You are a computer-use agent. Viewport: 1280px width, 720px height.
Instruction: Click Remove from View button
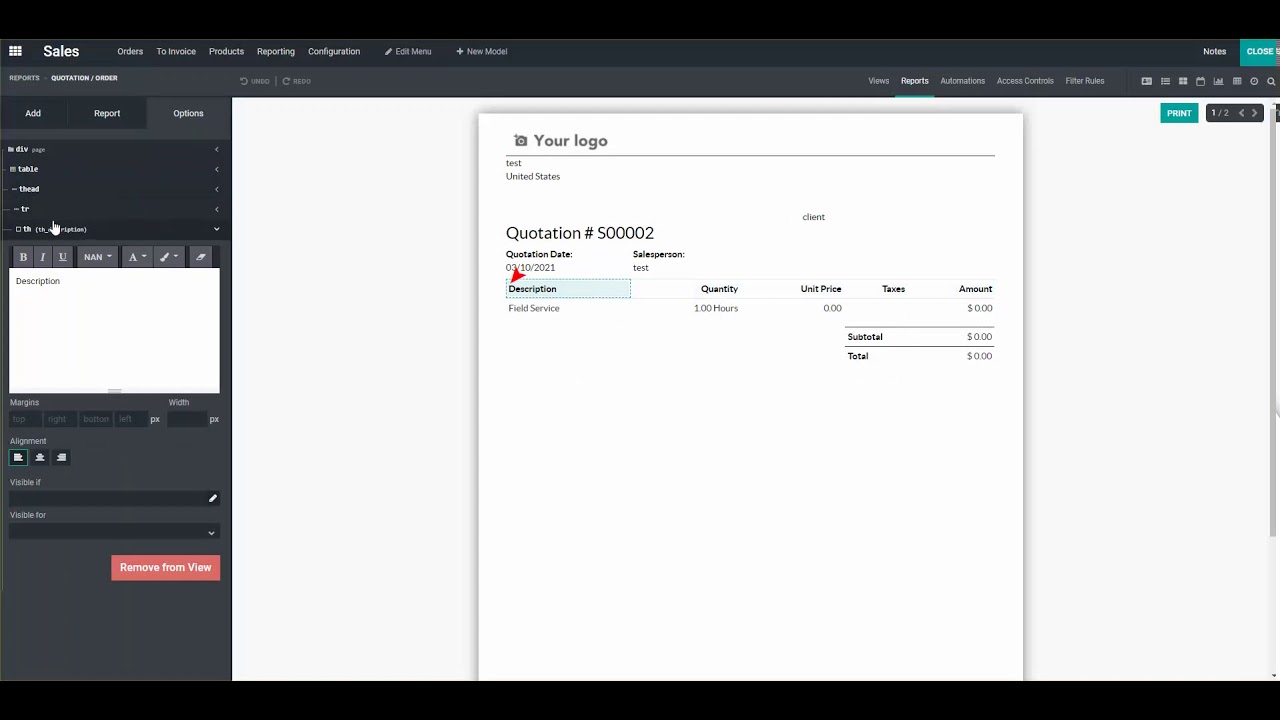(x=165, y=567)
